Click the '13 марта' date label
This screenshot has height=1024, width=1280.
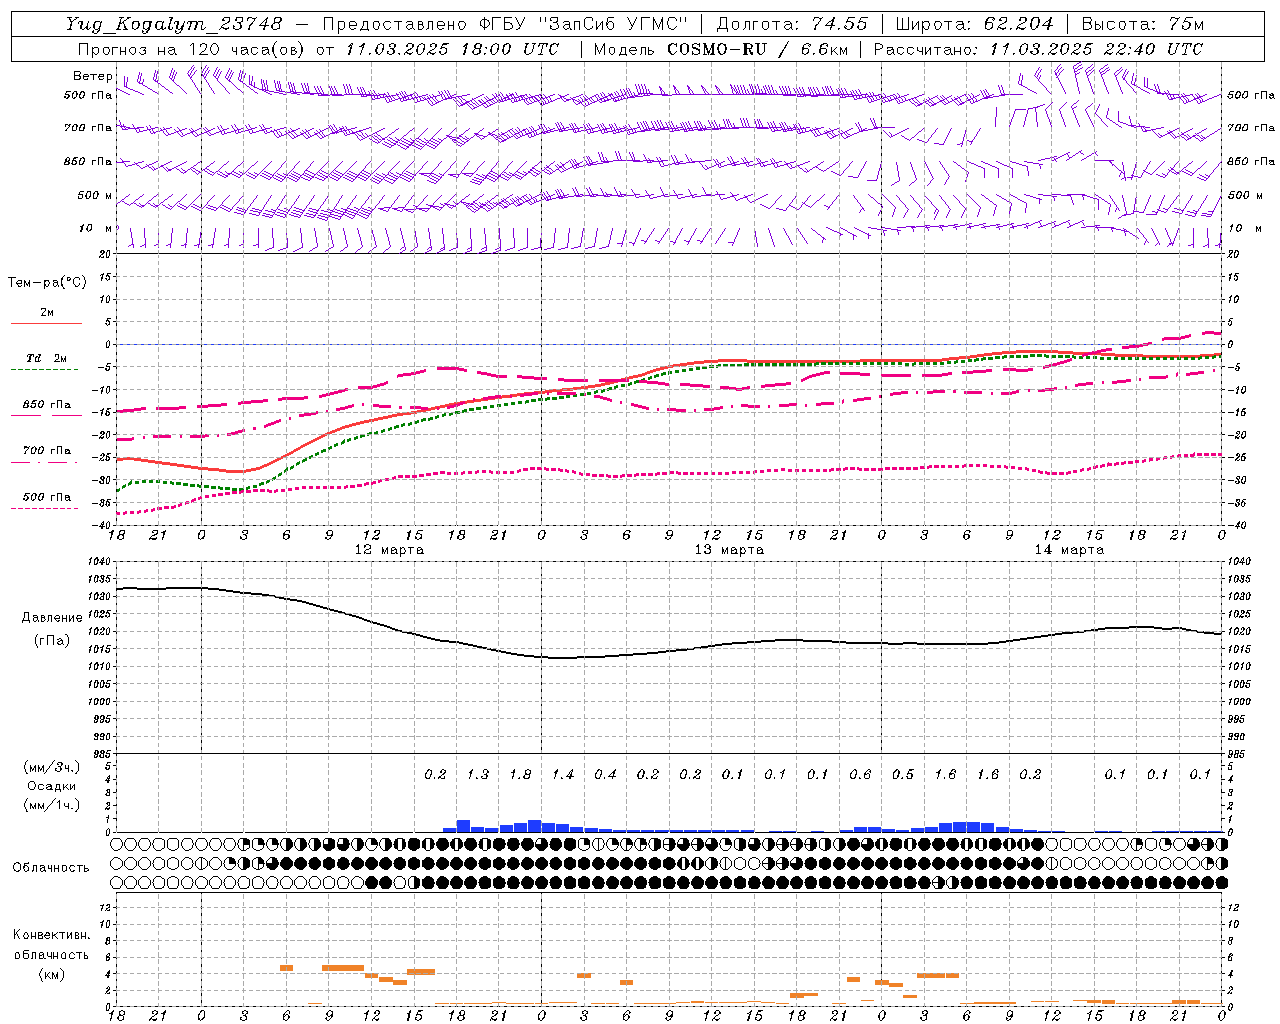click(730, 550)
